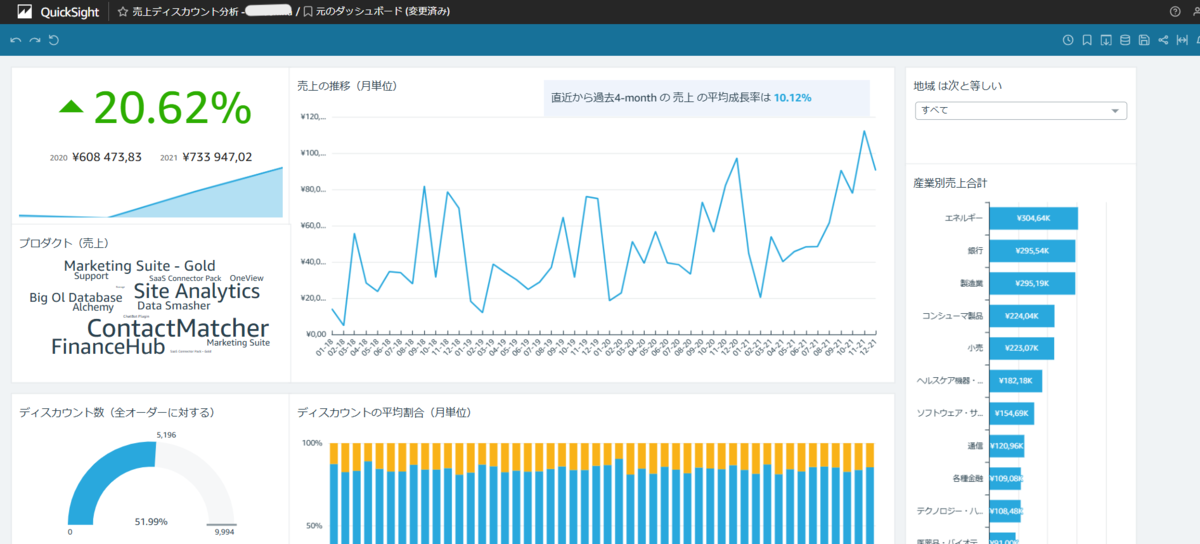The image size is (1200, 544).
Task: Click the 5,196 gauge value label
Action: point(167,435)
